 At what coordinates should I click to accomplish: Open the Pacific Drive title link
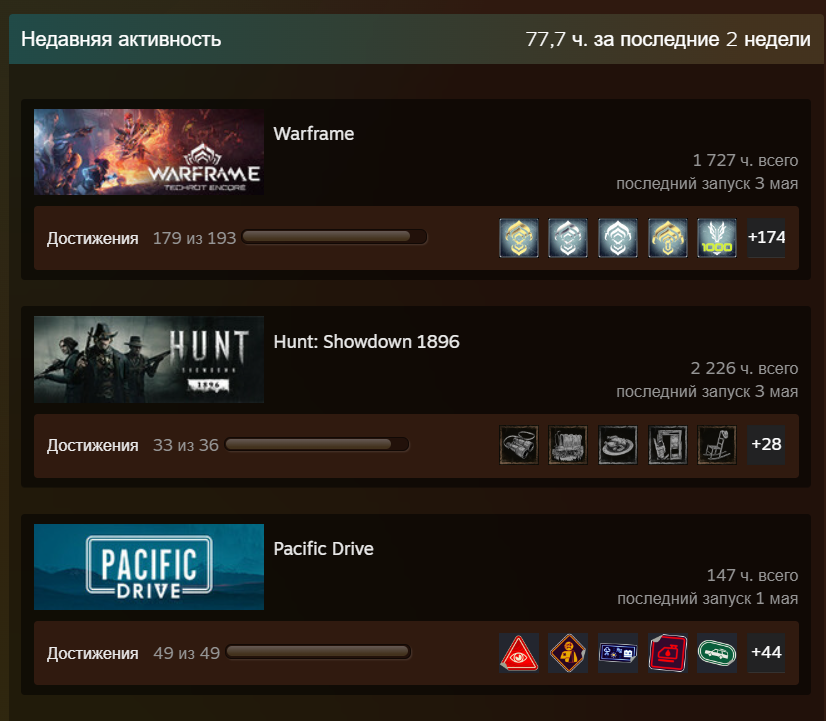323,549
